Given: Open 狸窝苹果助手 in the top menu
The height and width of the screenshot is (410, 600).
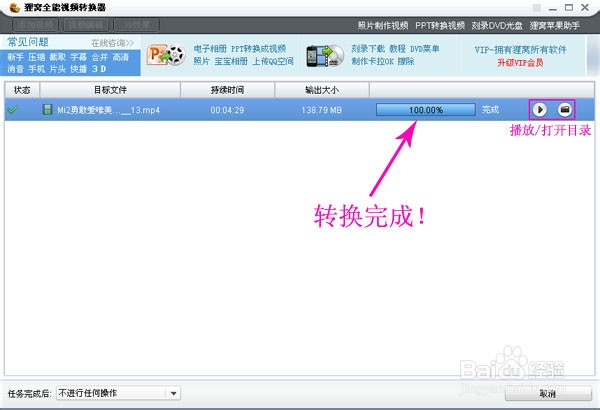Looking at the screenshot, I should tap(554, 26).
